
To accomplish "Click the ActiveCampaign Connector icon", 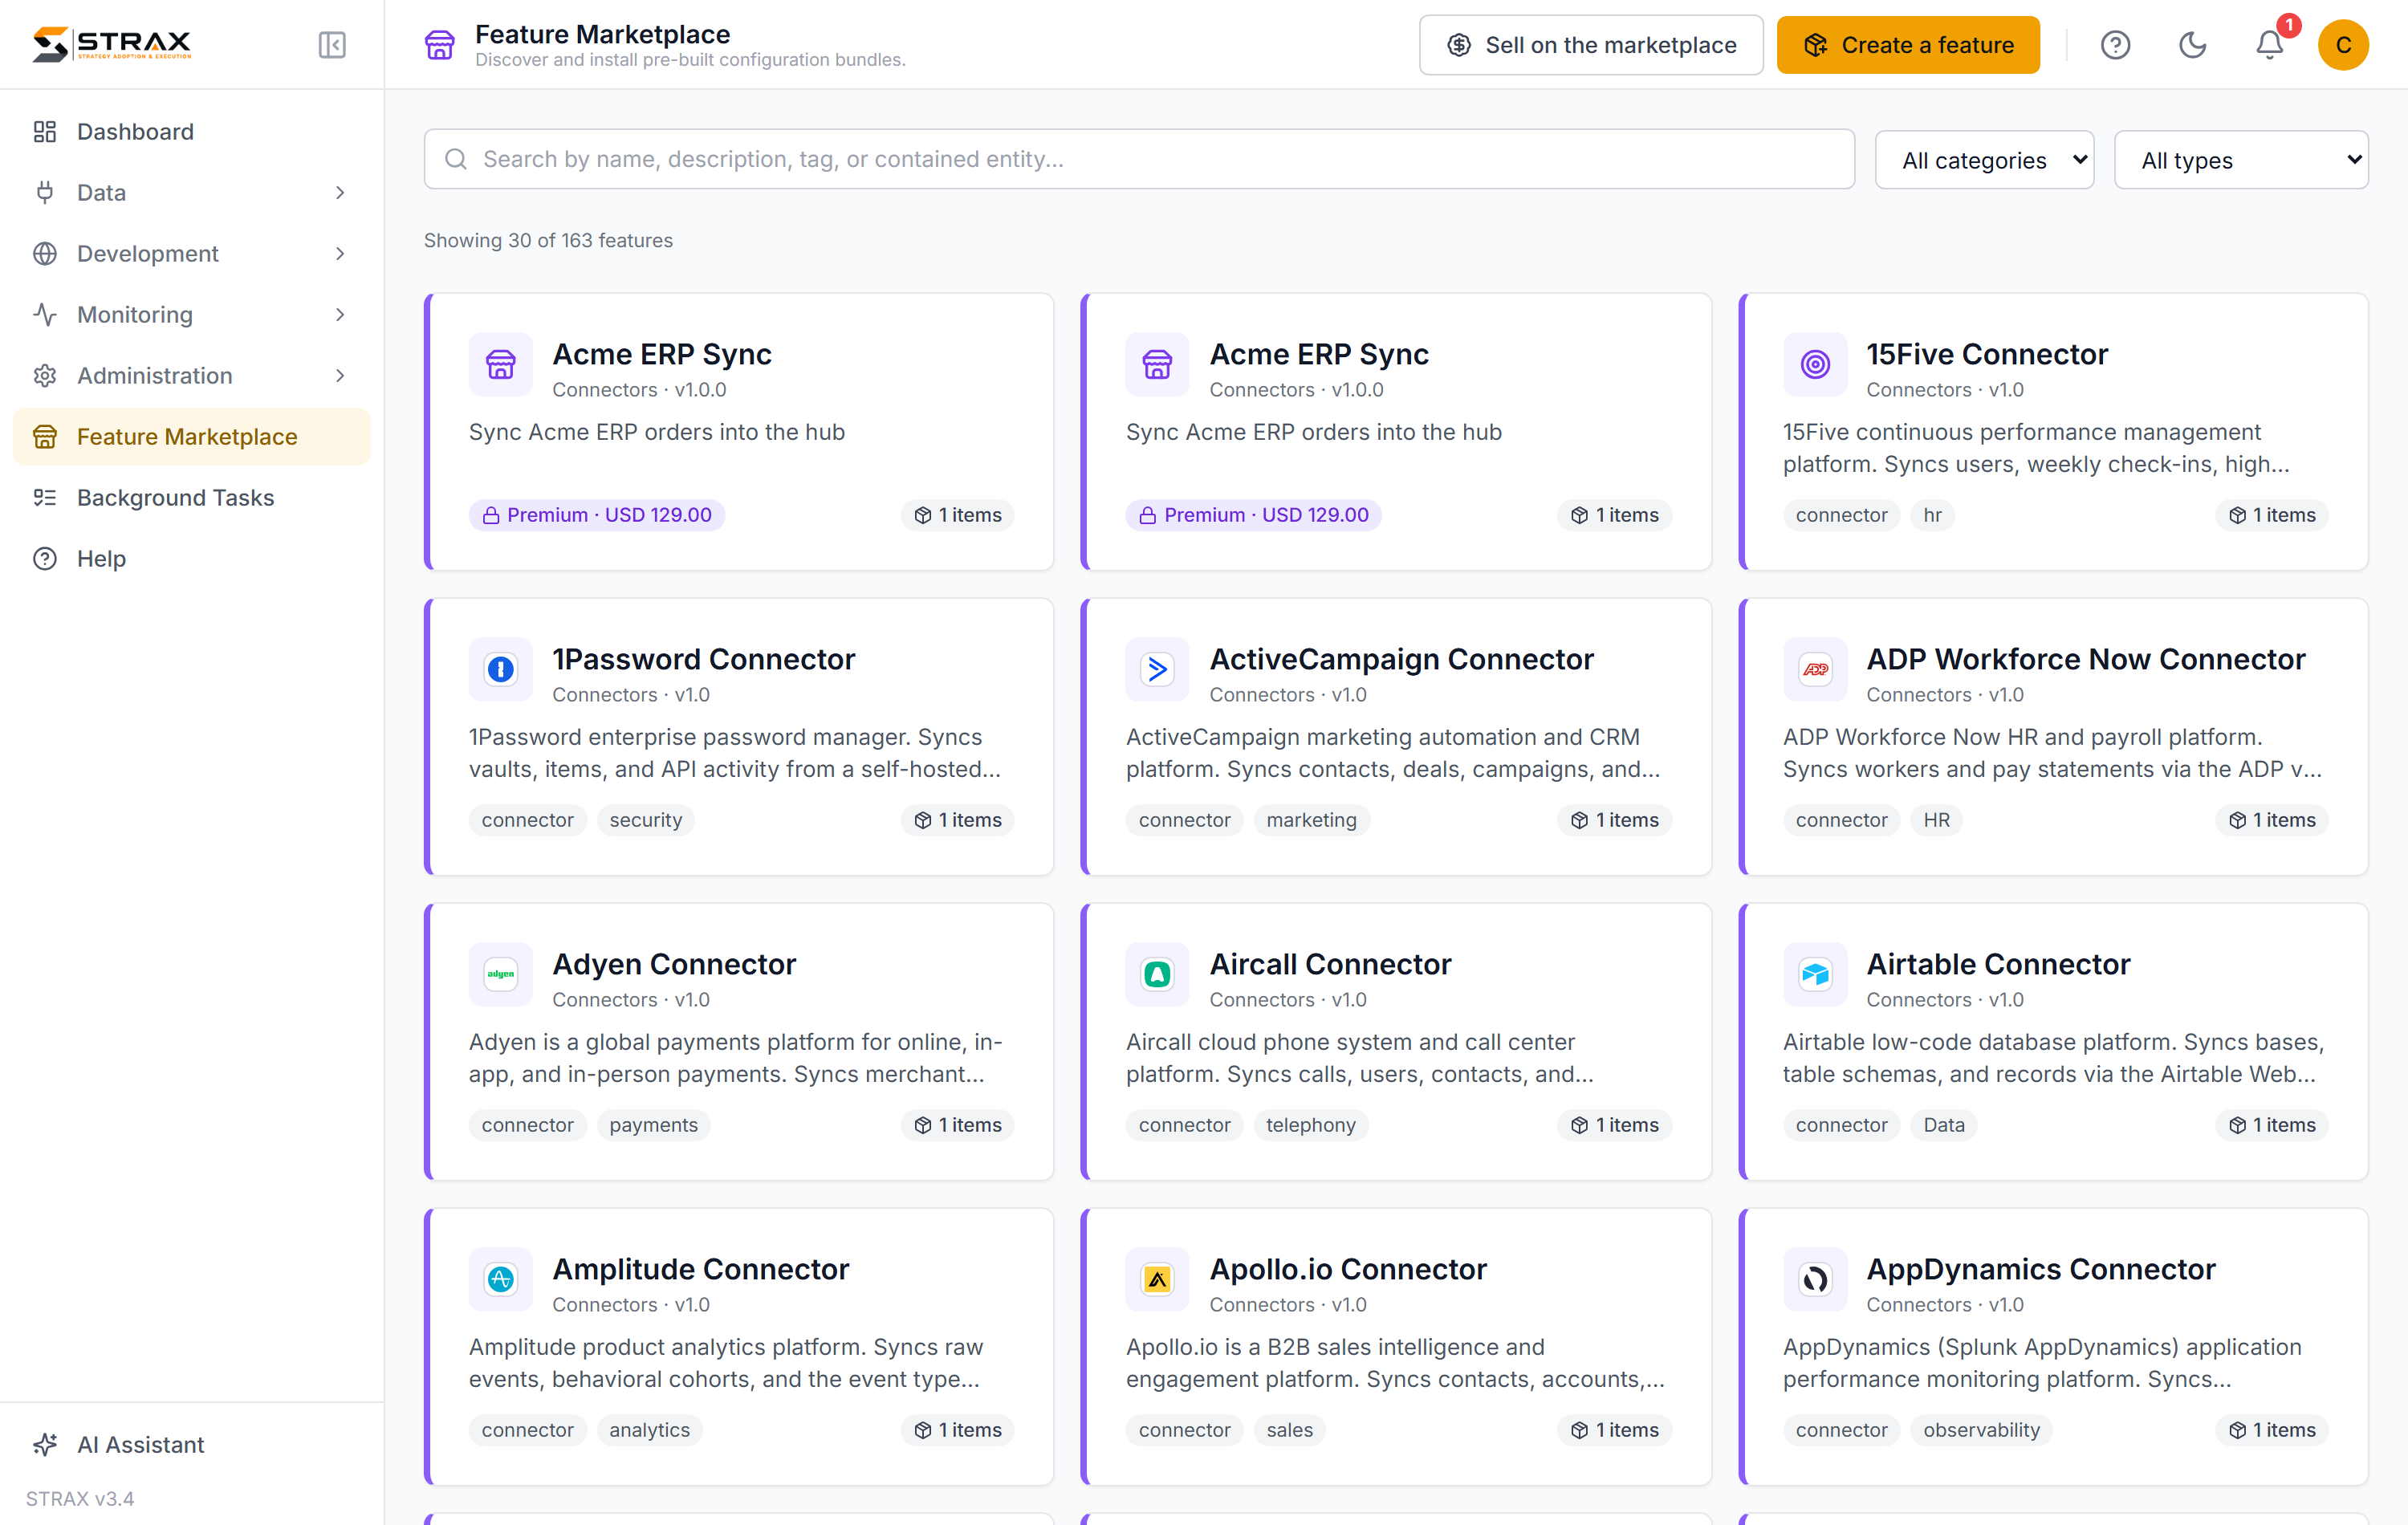I will pos(1157,669).
